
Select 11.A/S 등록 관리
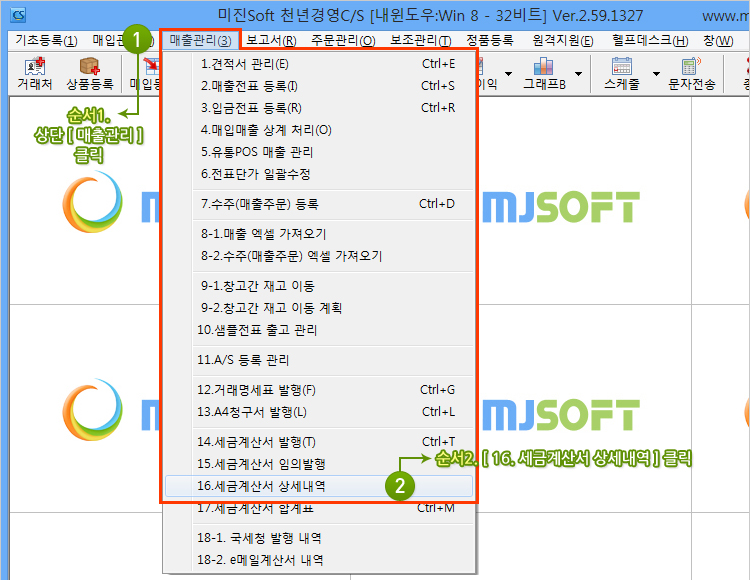coord(319,360)
